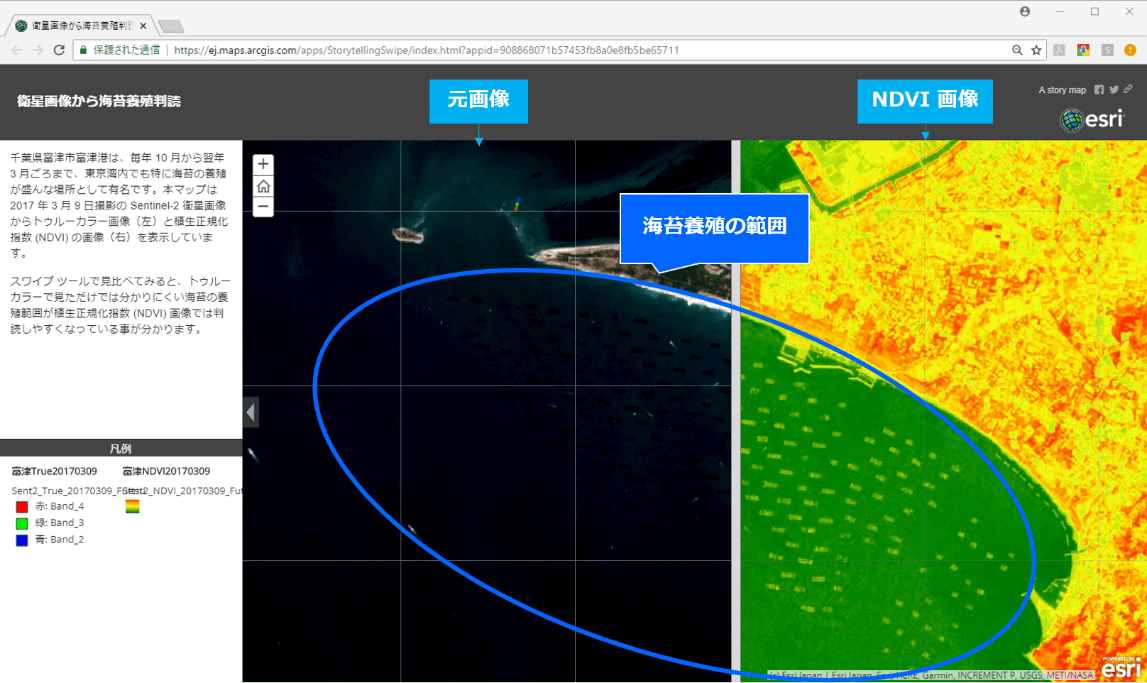1147x683 pixels.
Task: Zoom out using the map minus icon
Action: pos(263,208)
